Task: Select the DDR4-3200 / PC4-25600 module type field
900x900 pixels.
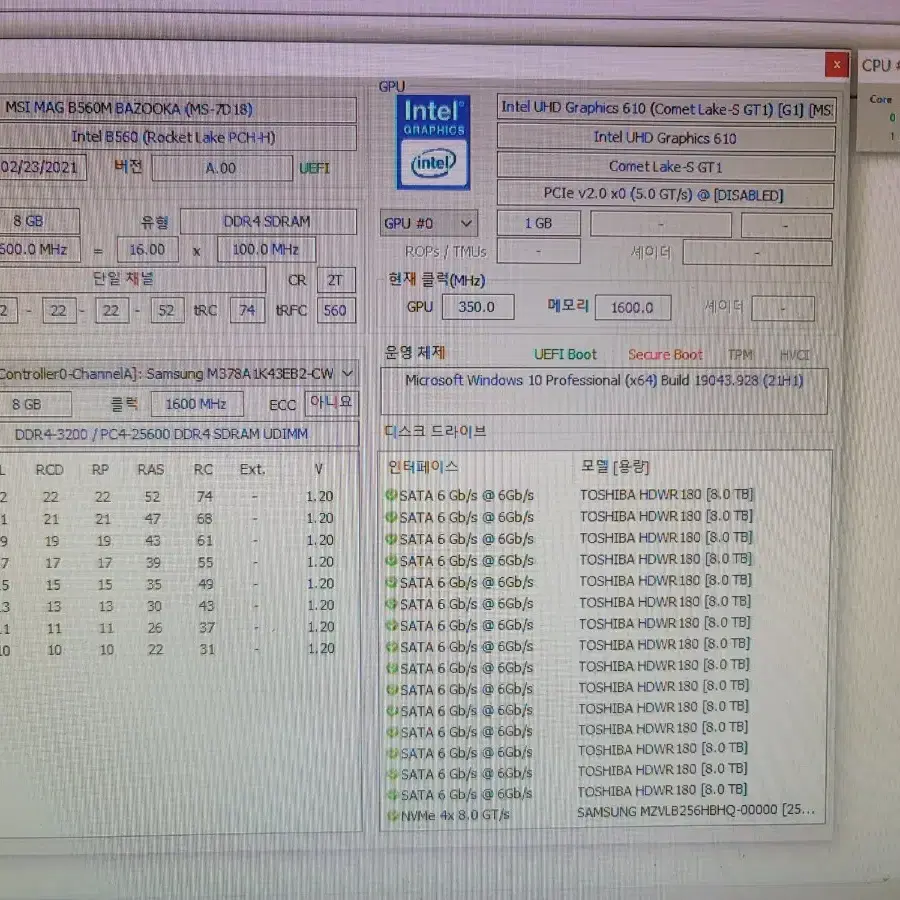Action: 177,434
